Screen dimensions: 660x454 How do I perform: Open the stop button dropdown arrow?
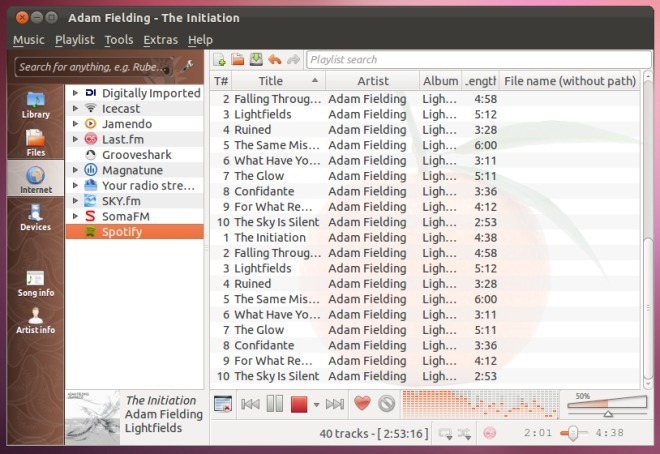(317, 405)
